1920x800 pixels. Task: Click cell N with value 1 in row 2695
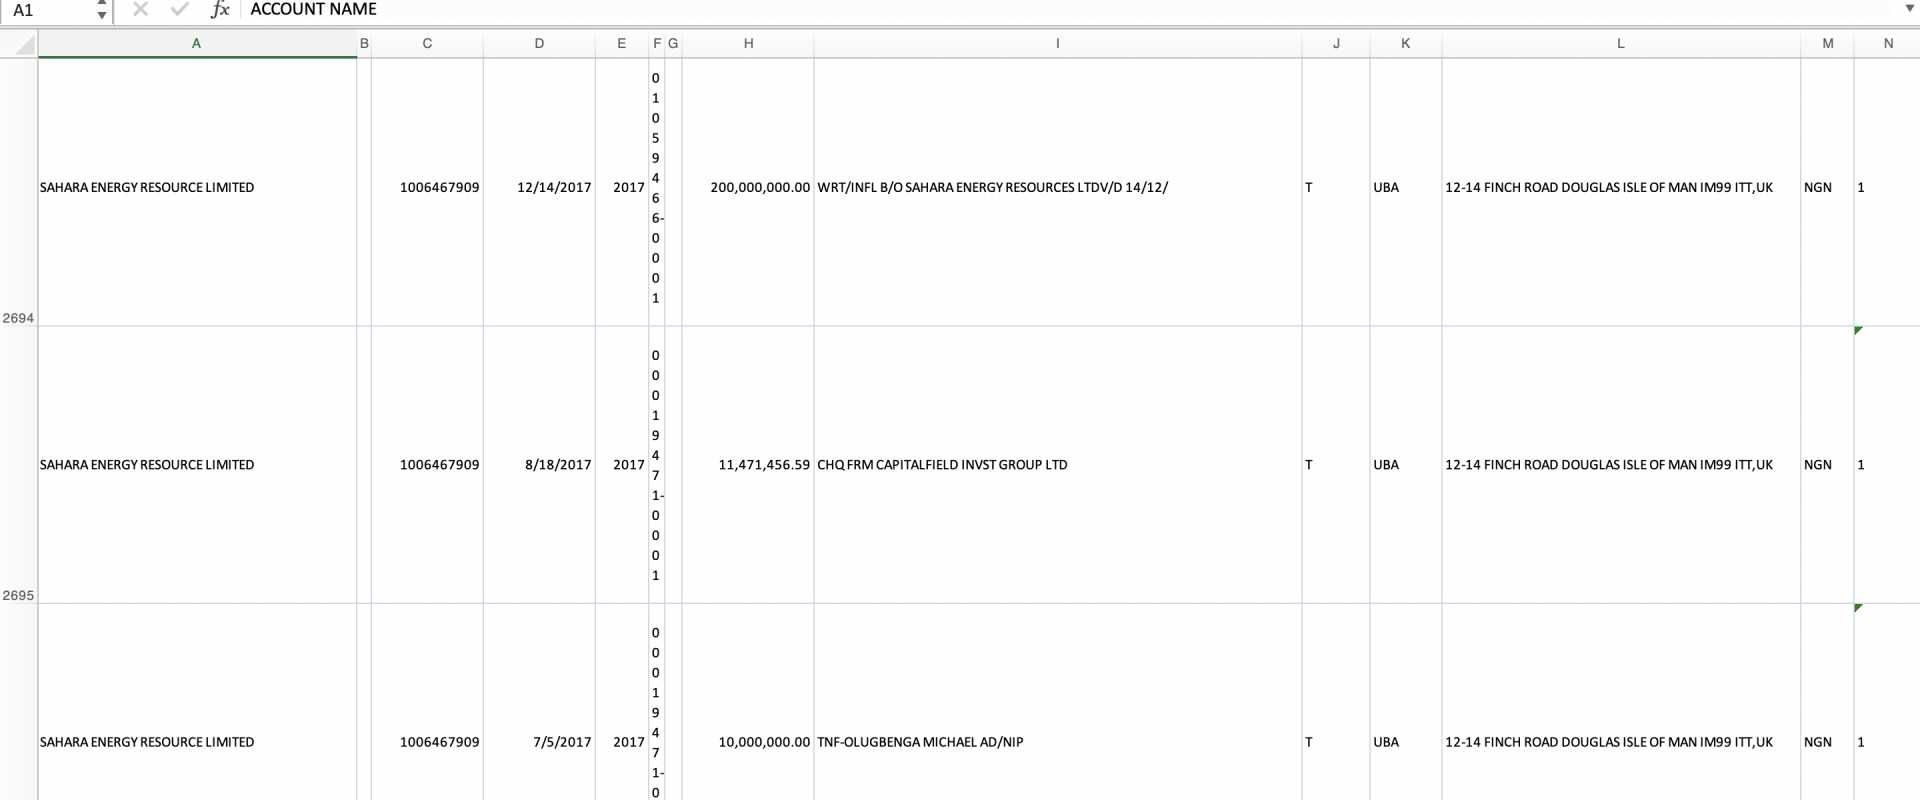tap(1887, 465)
